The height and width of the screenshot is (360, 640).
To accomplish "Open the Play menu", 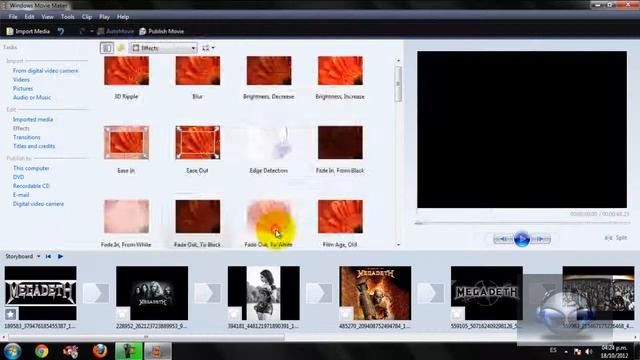I will 104,17.
